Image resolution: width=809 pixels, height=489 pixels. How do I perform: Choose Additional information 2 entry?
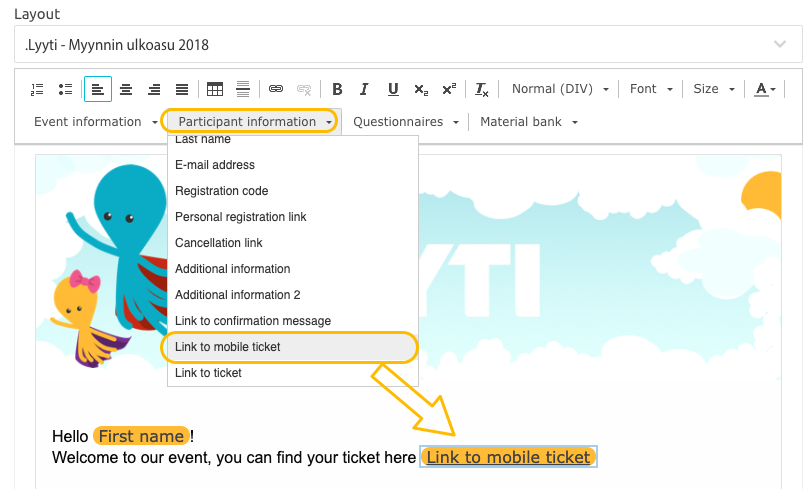(293, 295)
